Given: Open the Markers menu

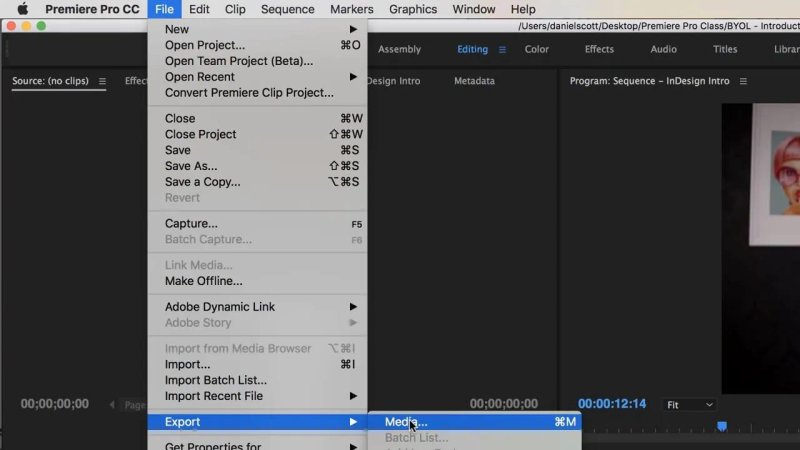Looking at the screenshot, I should pos(352,9).
